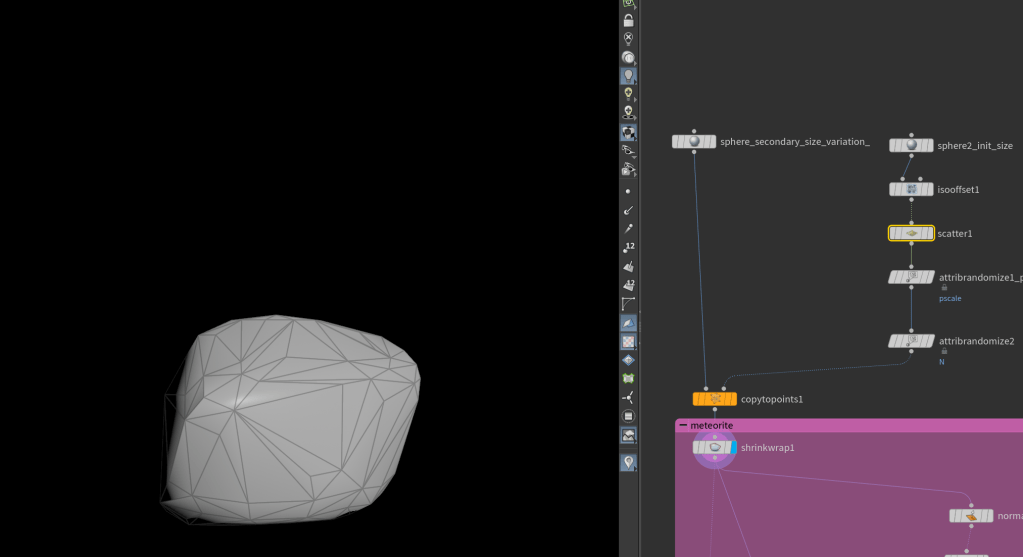
Task: Click the pin icon below the toolbar
Action: coord(628,462)
